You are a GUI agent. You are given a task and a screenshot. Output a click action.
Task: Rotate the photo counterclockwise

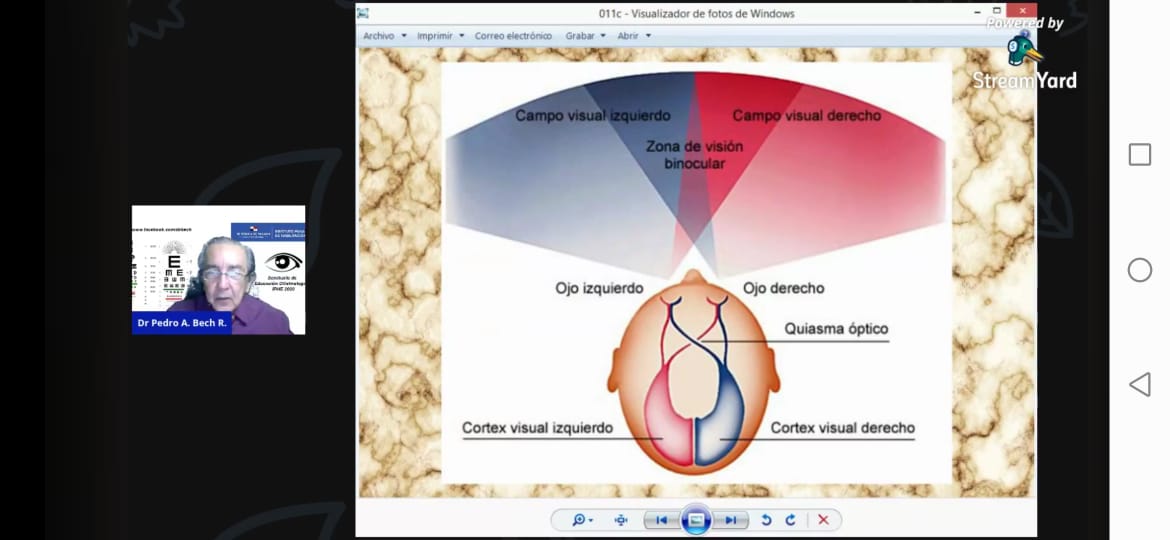click(766, 520)
